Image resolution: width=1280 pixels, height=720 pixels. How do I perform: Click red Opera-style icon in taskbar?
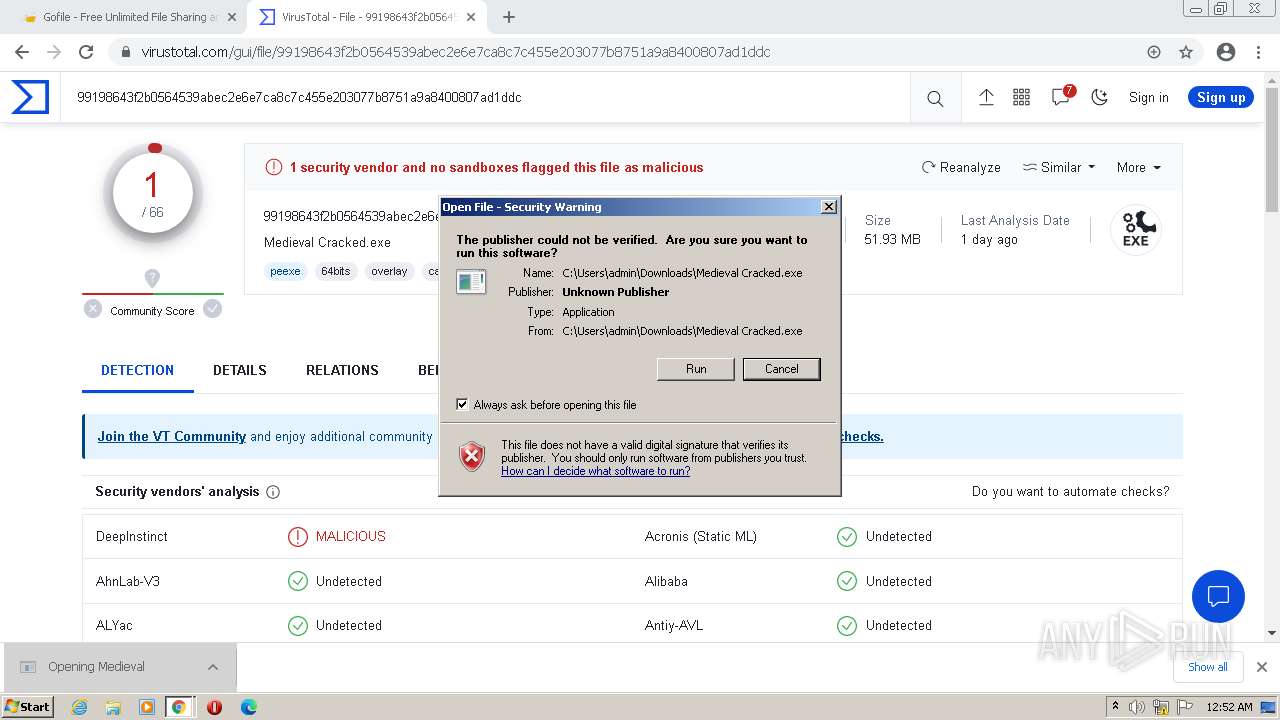tap(214, 707)
